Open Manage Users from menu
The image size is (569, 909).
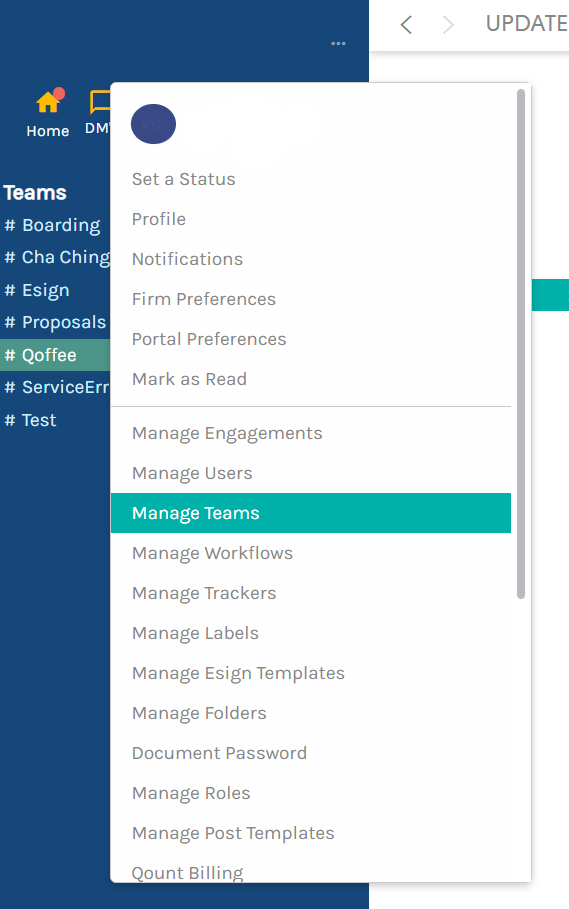tap(192, 473)
